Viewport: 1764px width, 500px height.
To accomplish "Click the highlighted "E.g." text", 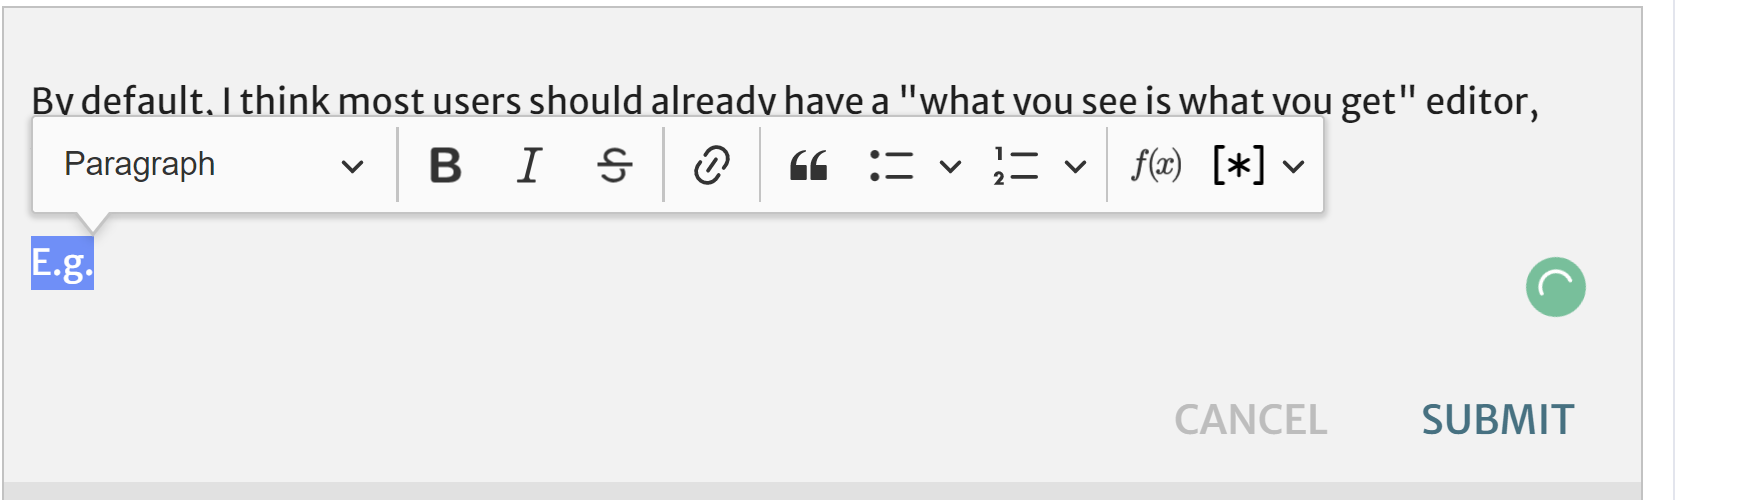I will click(62, 264).
